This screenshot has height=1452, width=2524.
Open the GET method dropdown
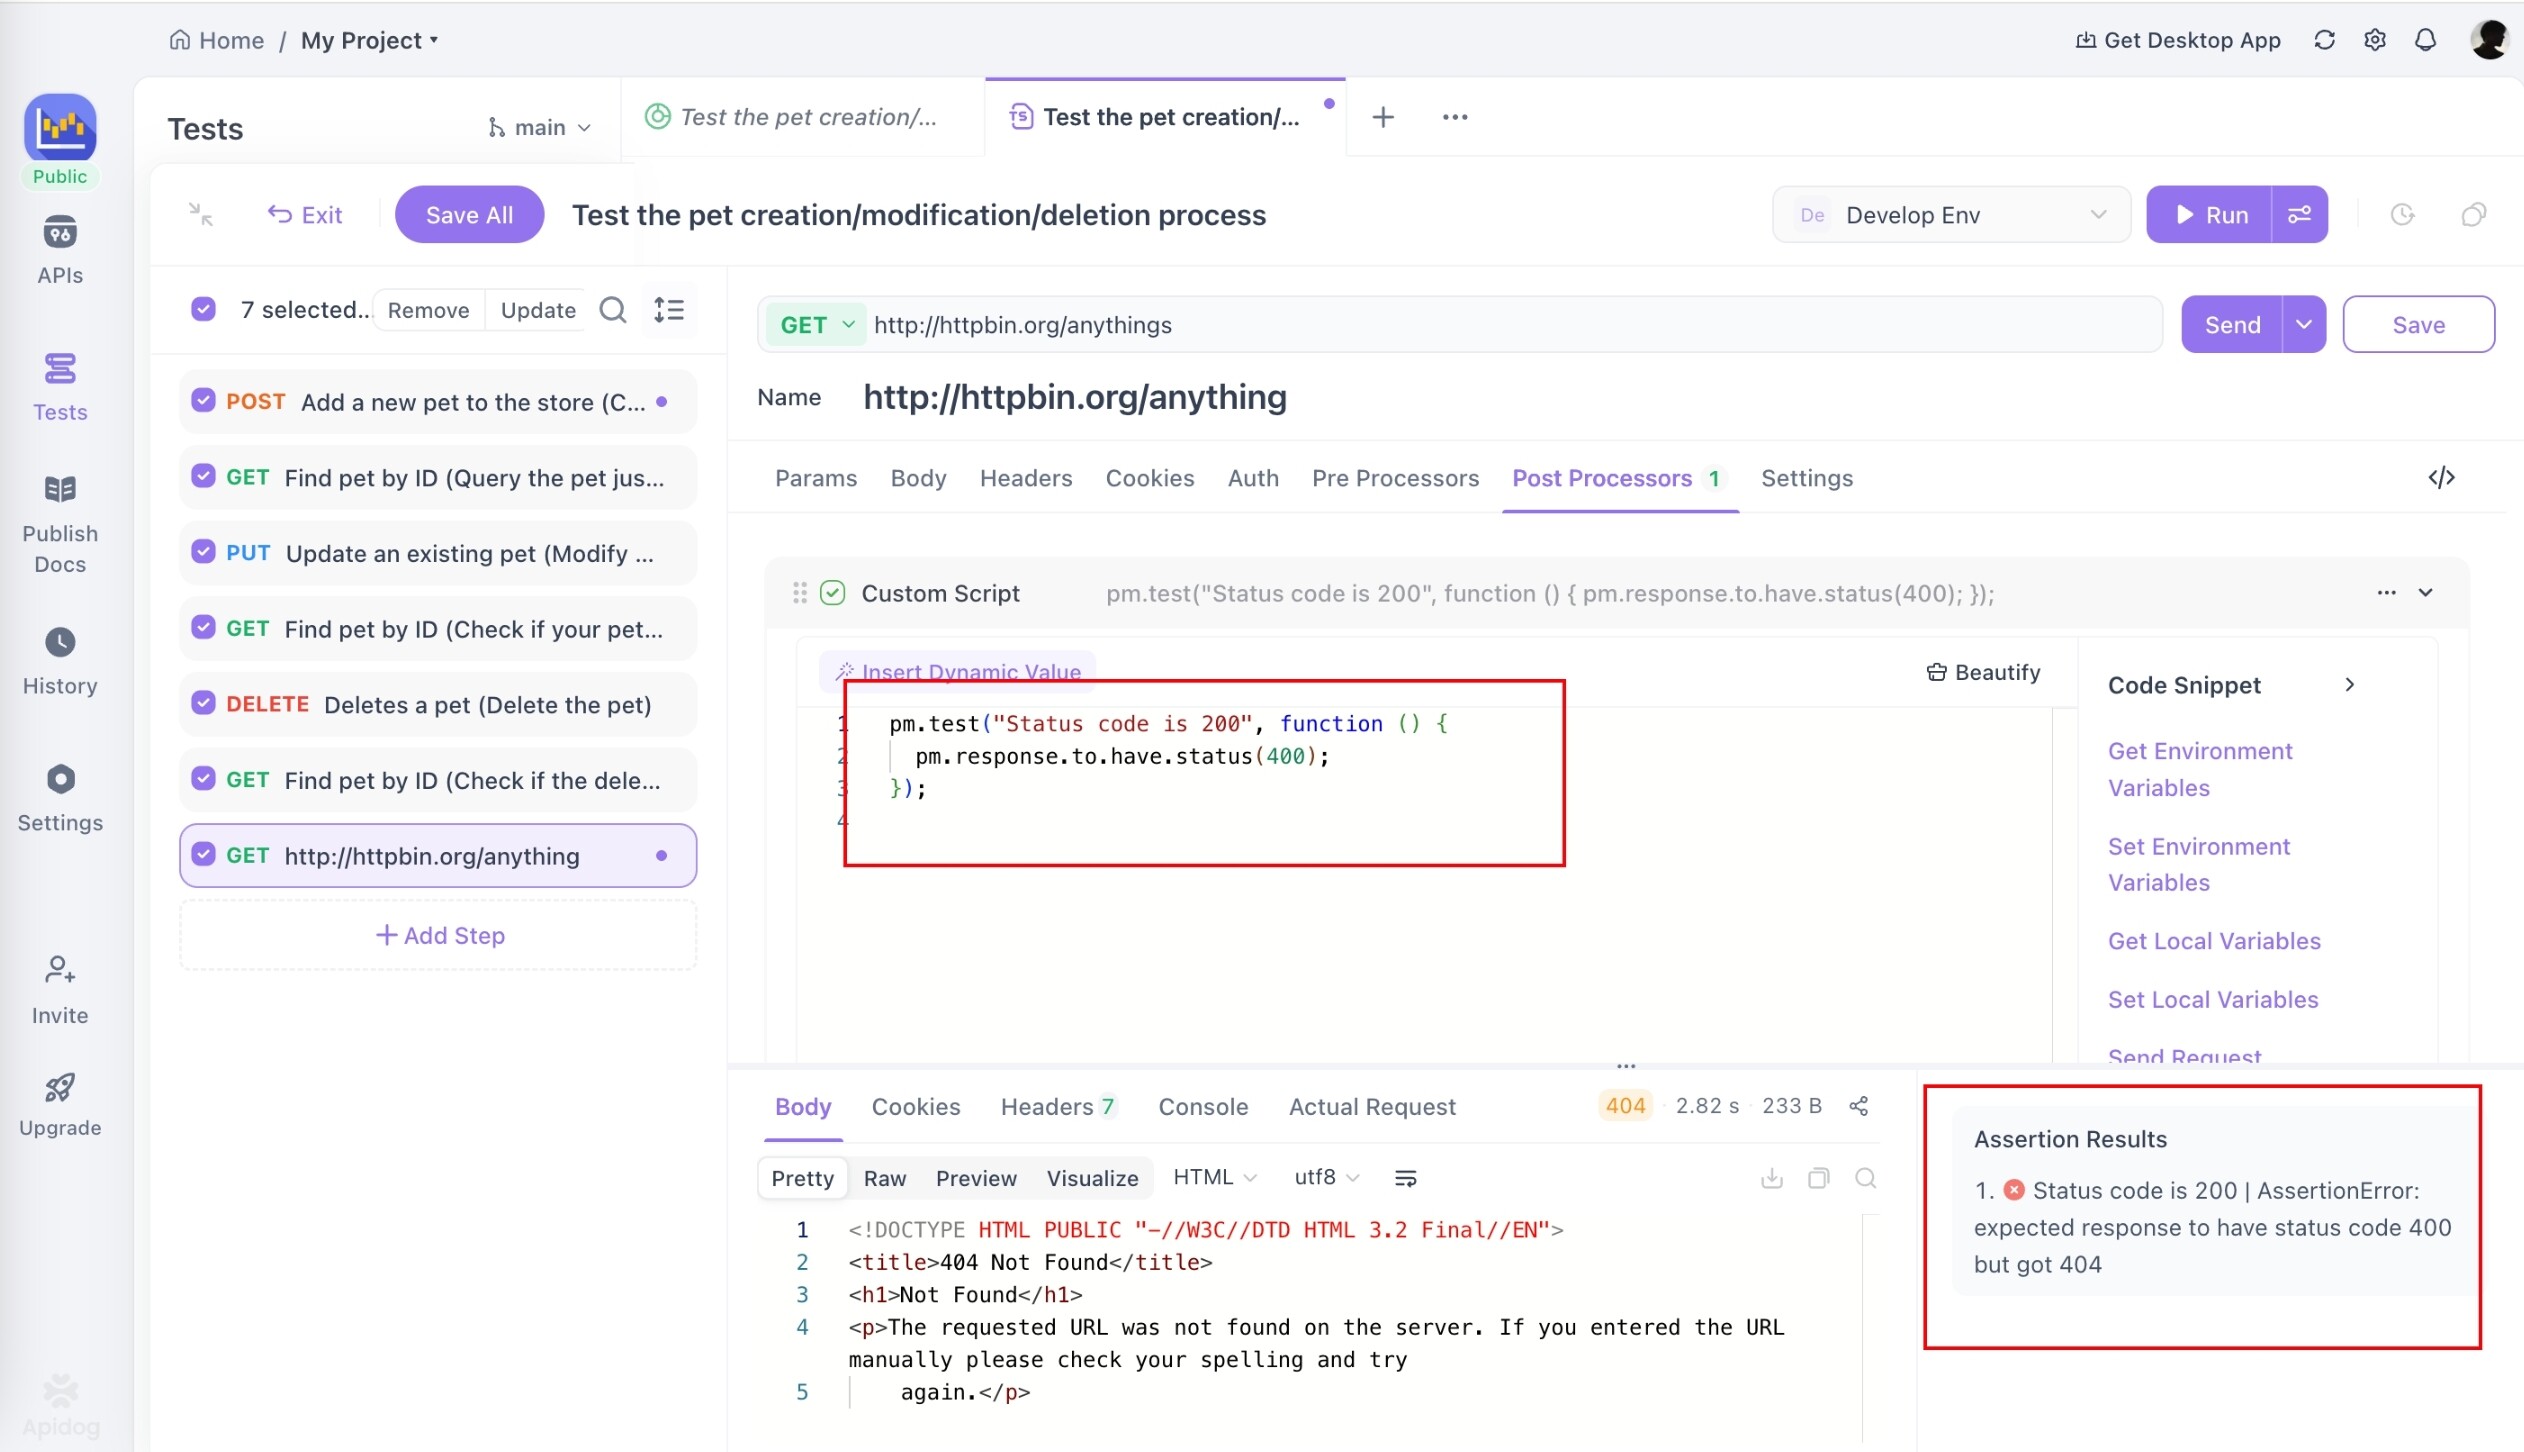point(816,325)
